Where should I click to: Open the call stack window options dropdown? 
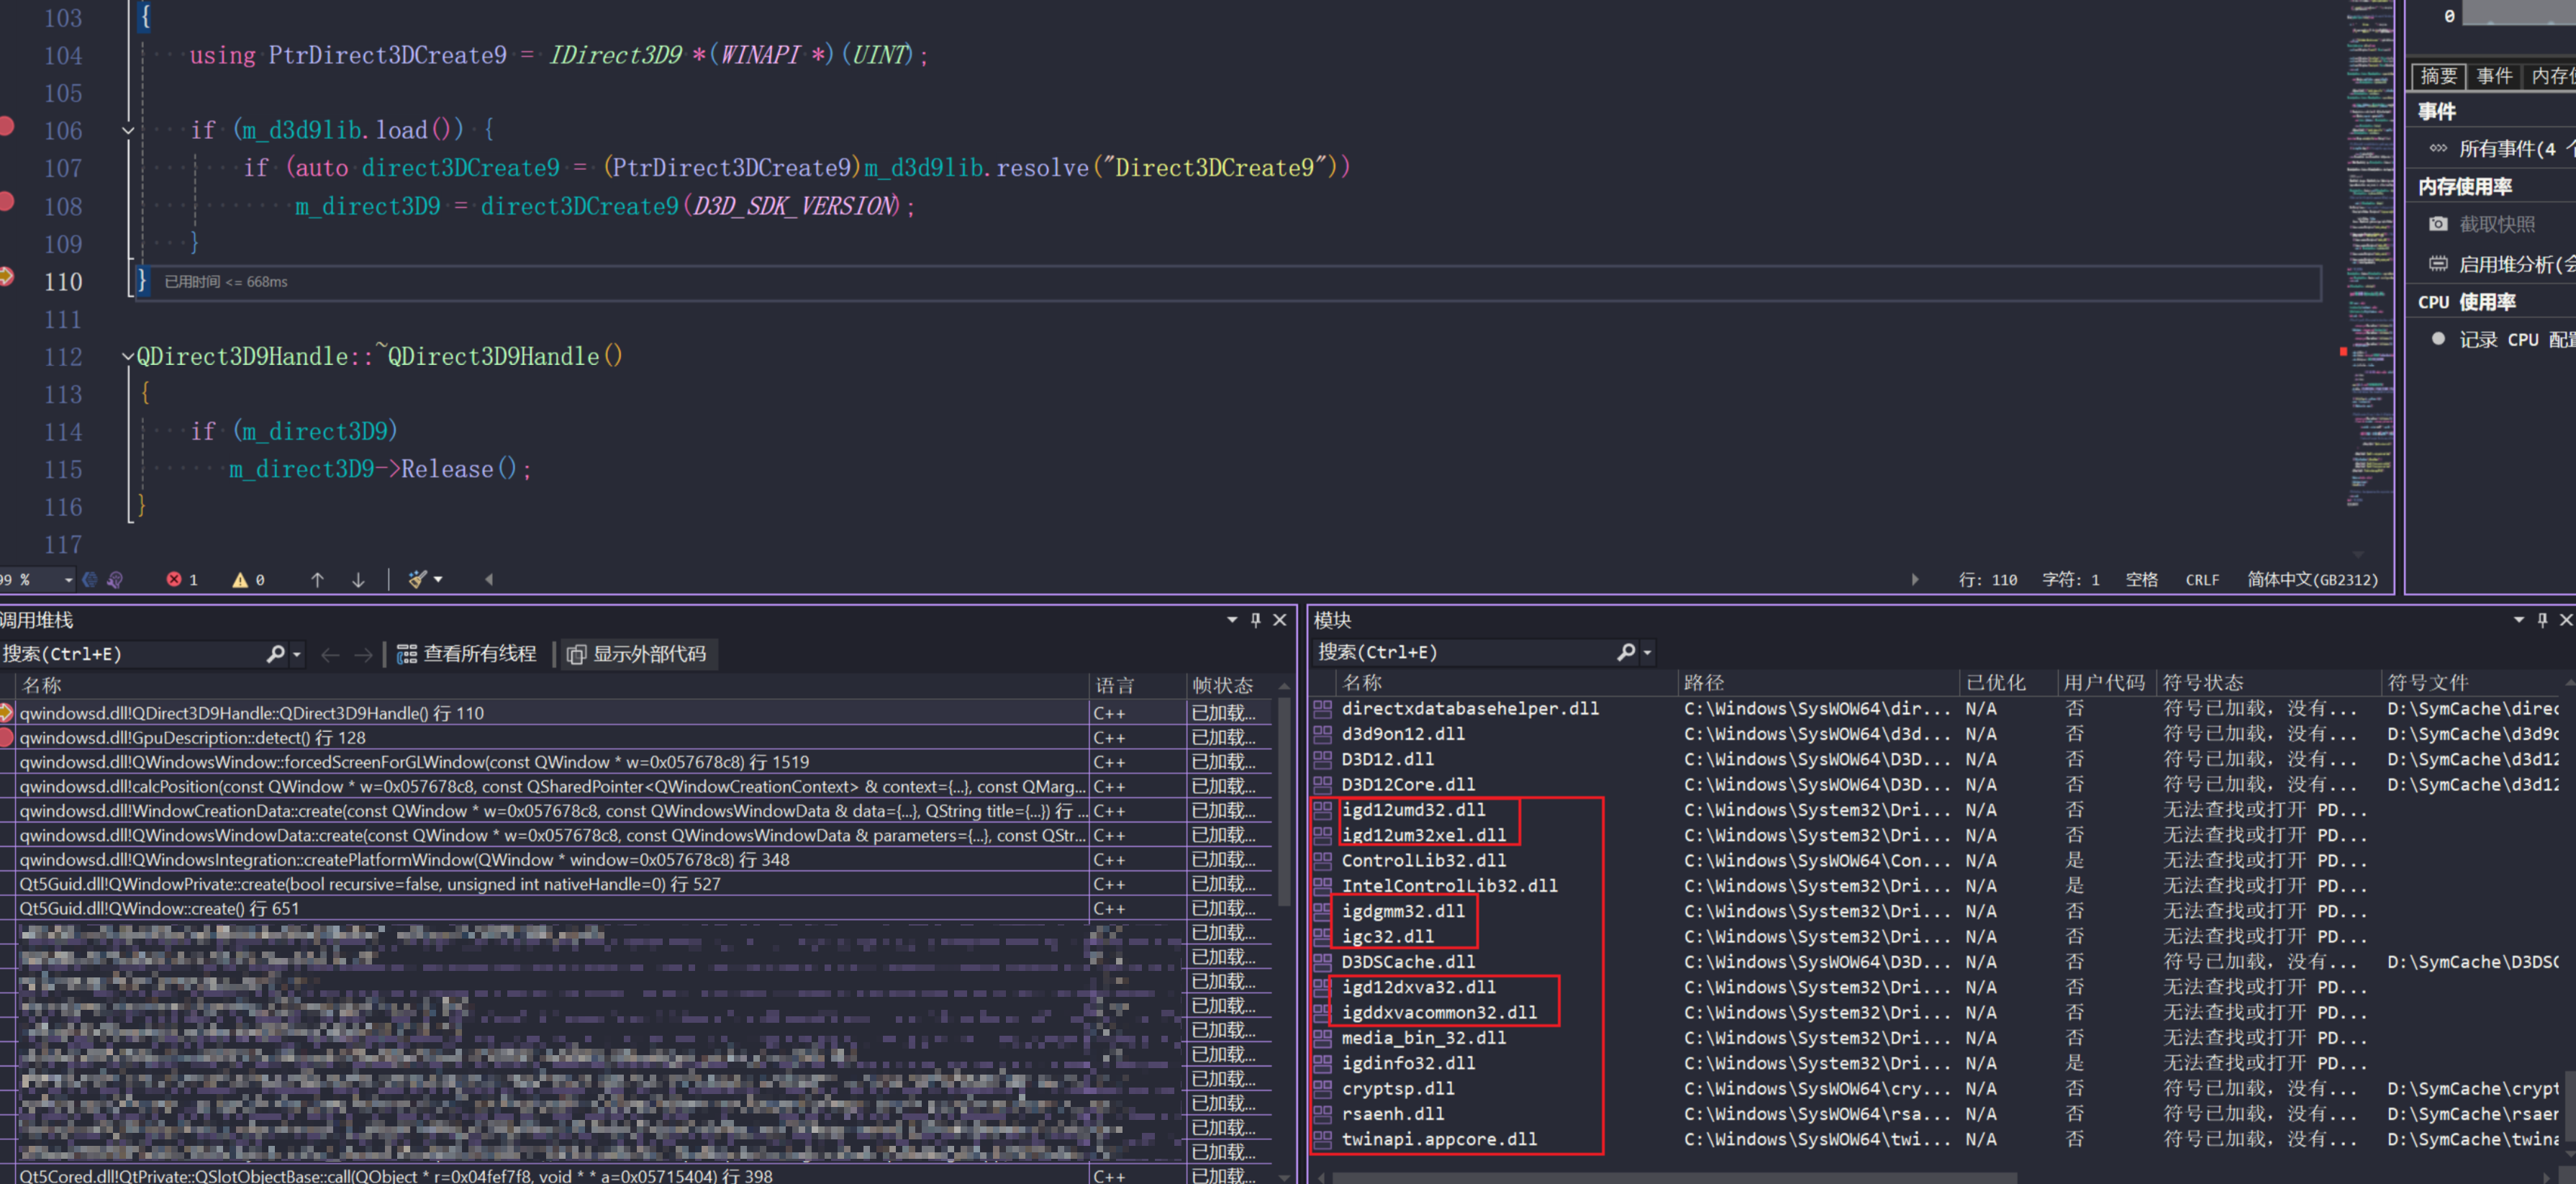pyautogui.click(x=1231, y=620)
